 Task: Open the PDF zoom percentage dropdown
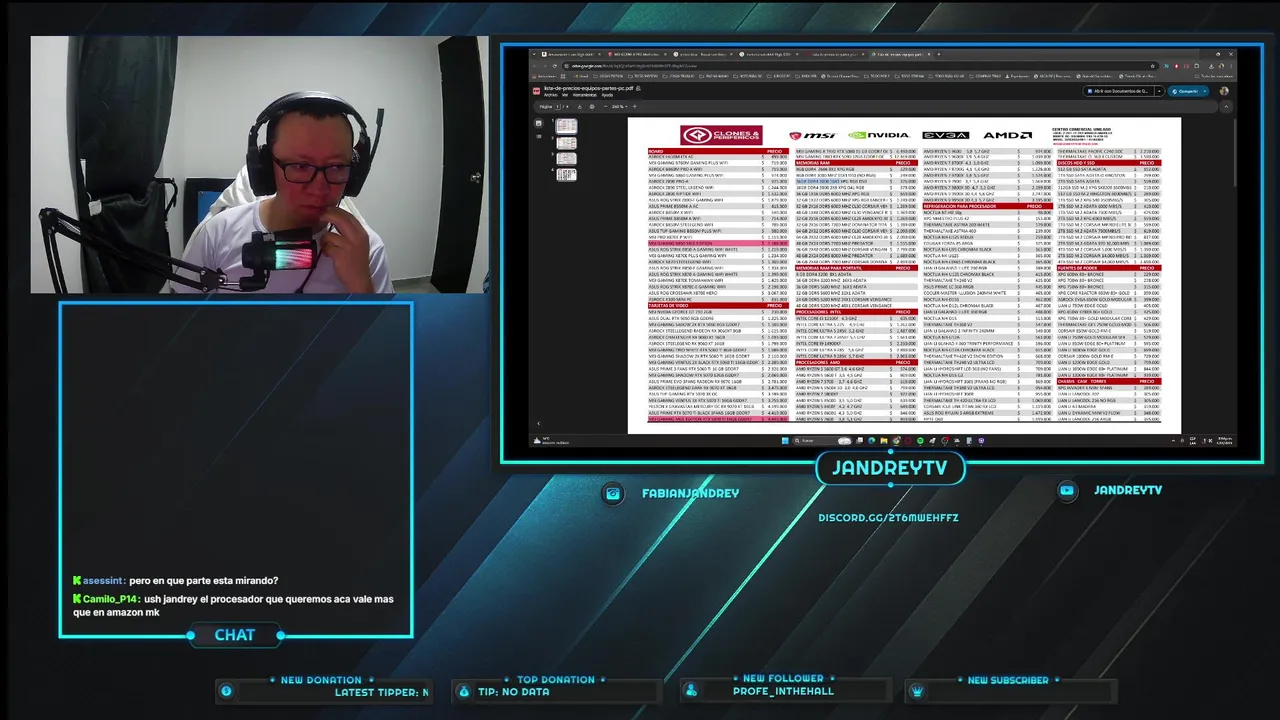coord(620,107)
